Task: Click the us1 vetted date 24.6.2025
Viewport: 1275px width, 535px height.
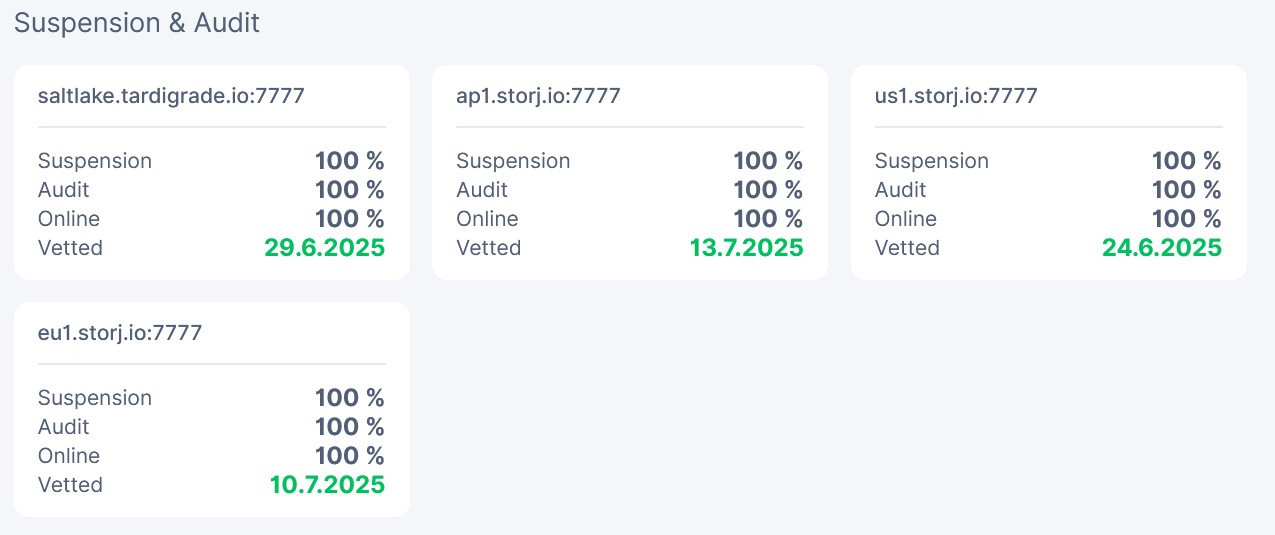Action: click(1161, 248)
